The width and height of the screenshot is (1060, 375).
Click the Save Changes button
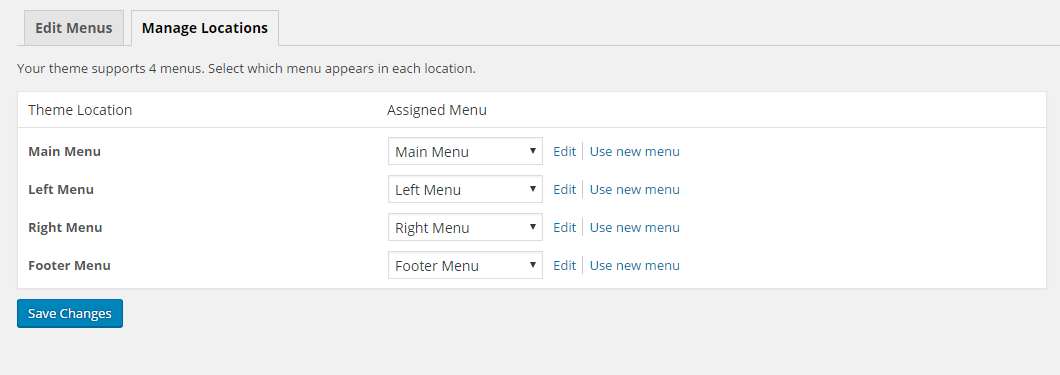click(70, 314)
